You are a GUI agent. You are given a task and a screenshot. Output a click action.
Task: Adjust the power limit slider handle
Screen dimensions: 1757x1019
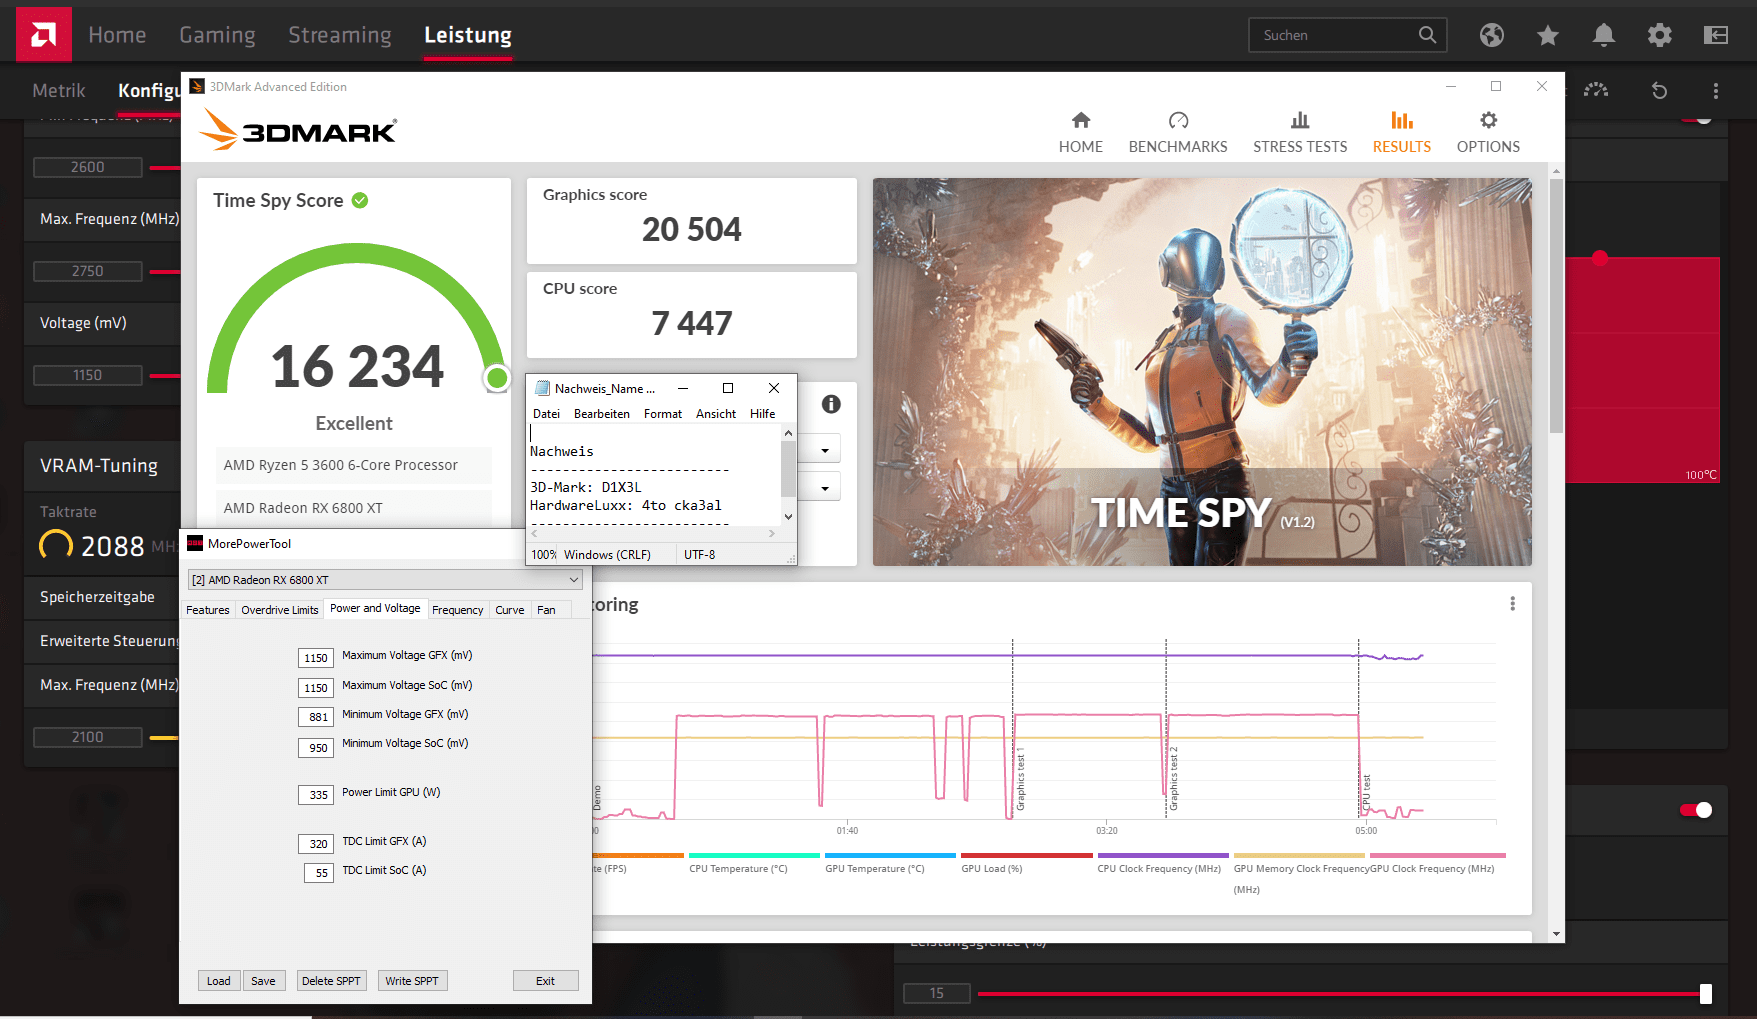[x=1706, y=993]
